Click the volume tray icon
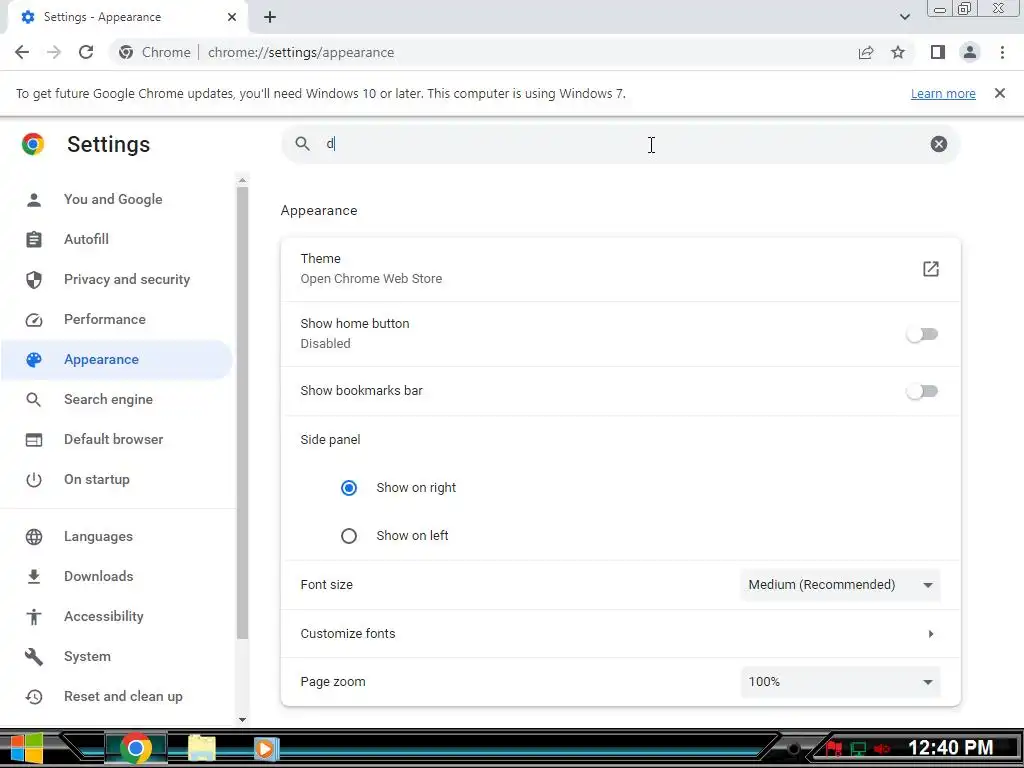Image resolution: width=1024 pixels, height=768 pixels. click(x=882, y=748)
